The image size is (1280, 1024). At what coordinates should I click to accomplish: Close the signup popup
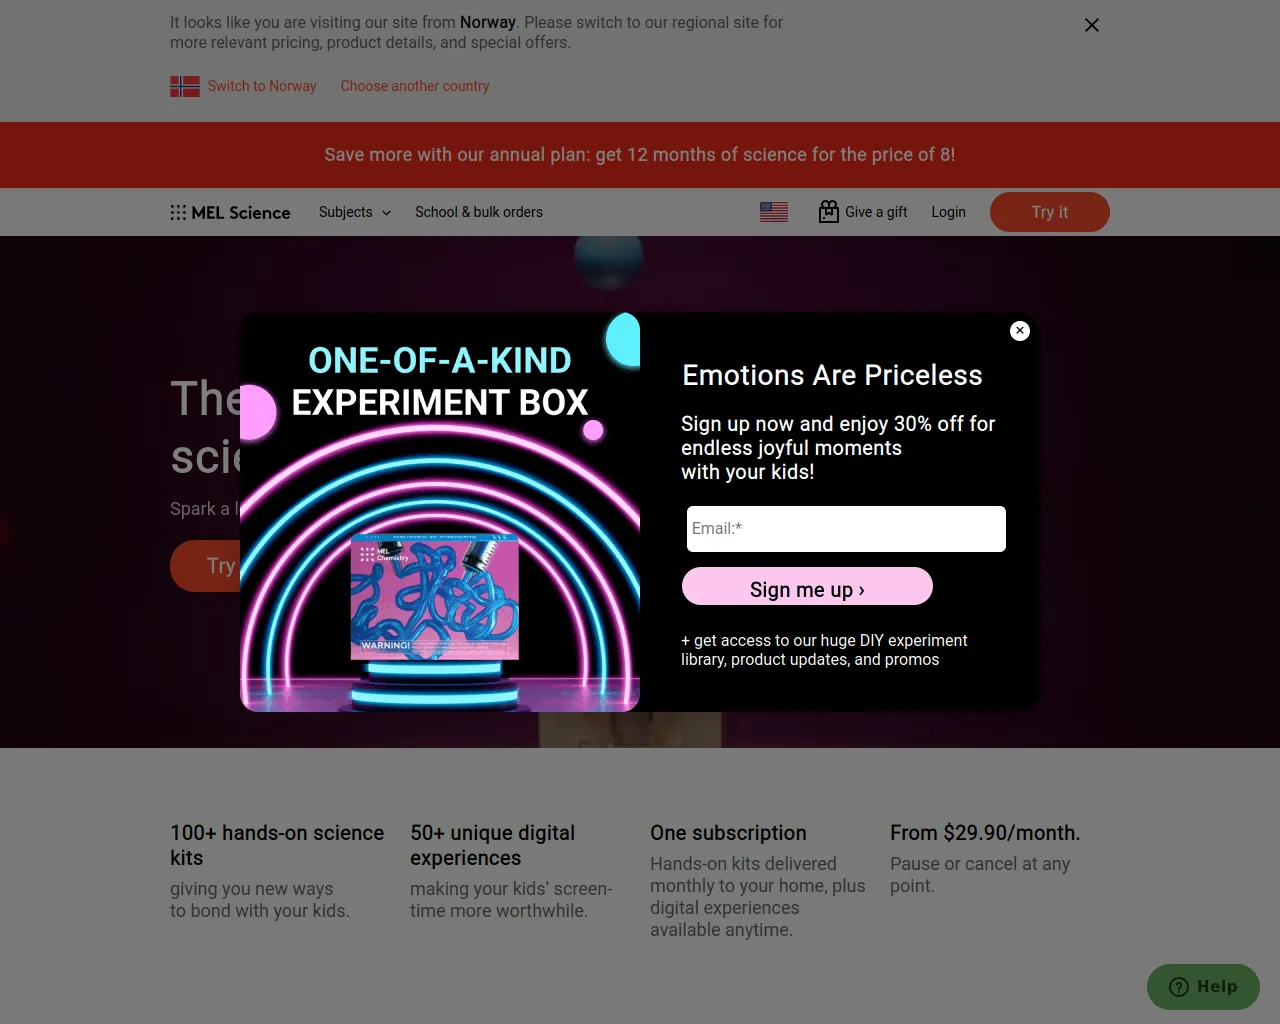[x=1020, y=331]
